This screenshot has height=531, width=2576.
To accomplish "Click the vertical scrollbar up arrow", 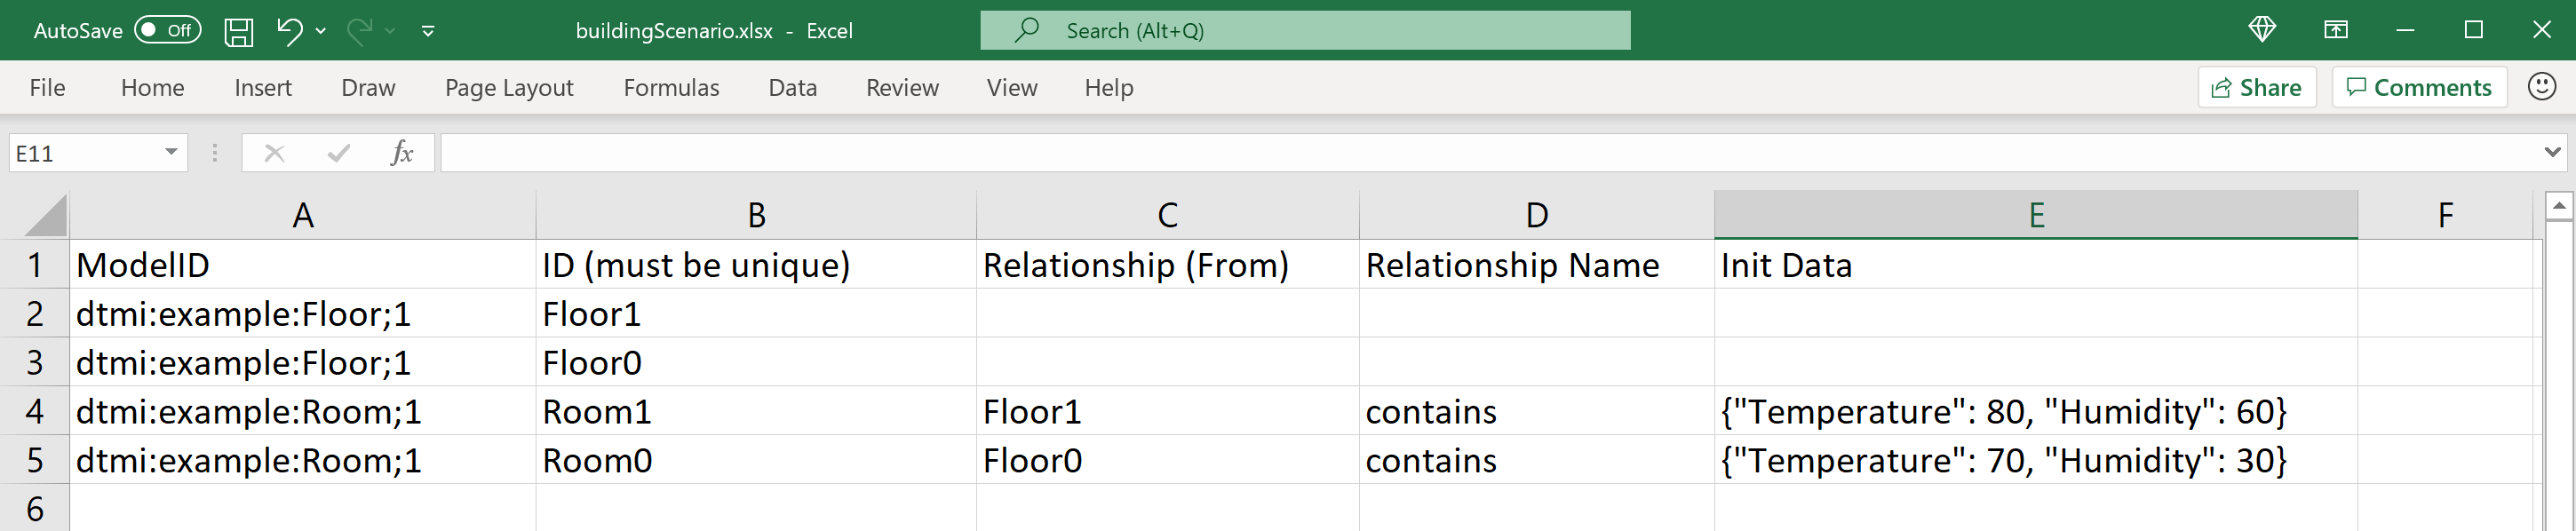I will 2558,206.
